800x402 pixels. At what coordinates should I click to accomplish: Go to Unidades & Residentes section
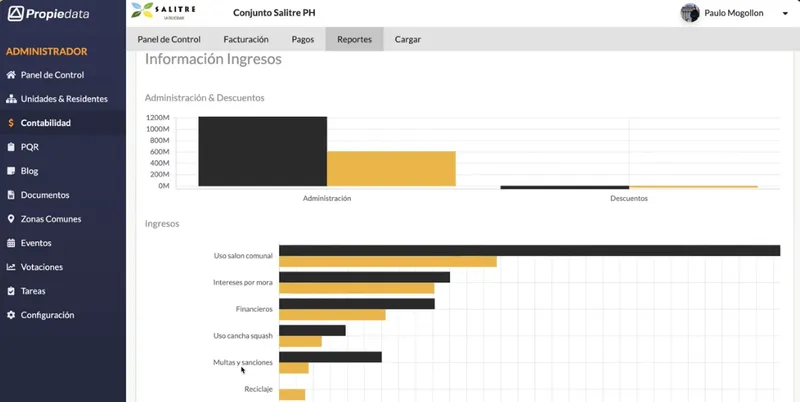64,99
